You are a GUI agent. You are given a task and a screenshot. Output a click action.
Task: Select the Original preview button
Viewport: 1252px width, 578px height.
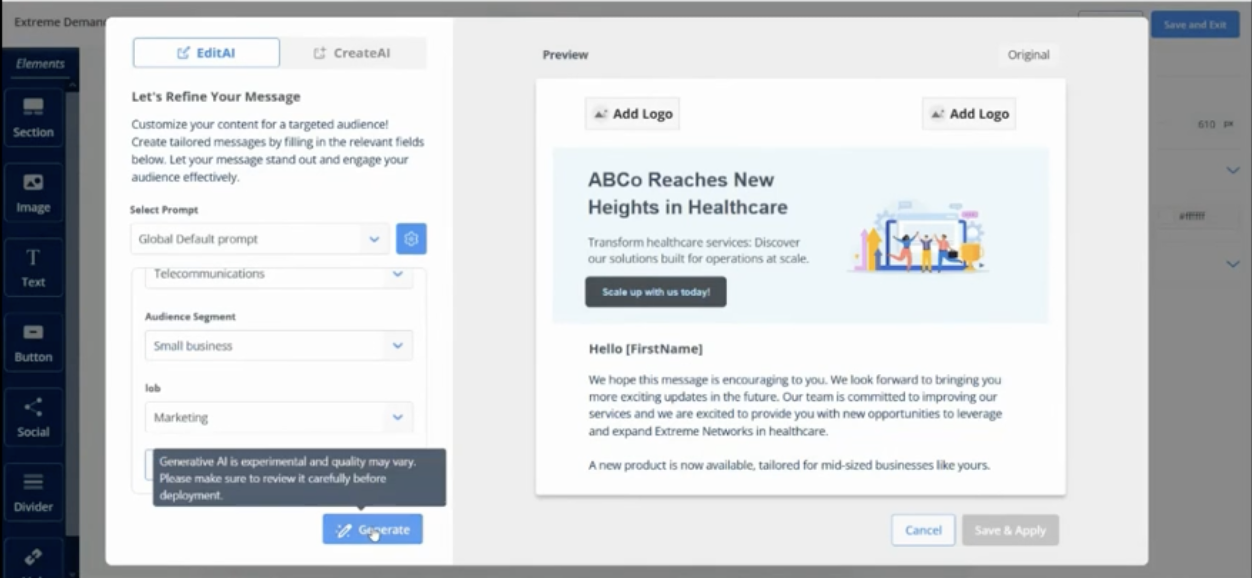(x=1028, y=55)
